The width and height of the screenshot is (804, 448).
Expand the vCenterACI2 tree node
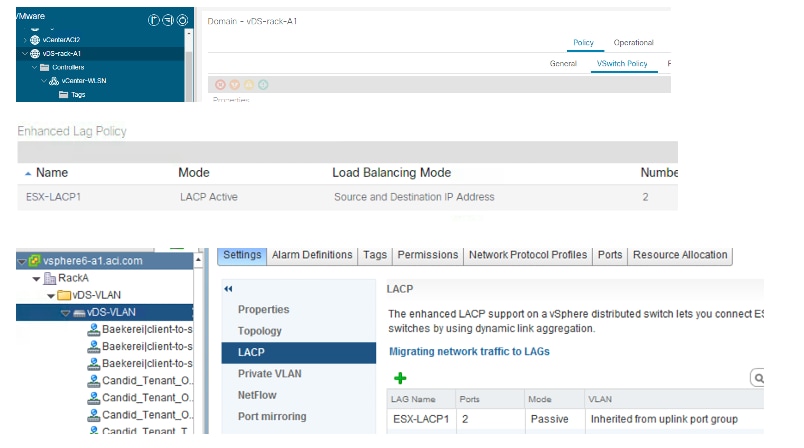(x=25, y=39)
